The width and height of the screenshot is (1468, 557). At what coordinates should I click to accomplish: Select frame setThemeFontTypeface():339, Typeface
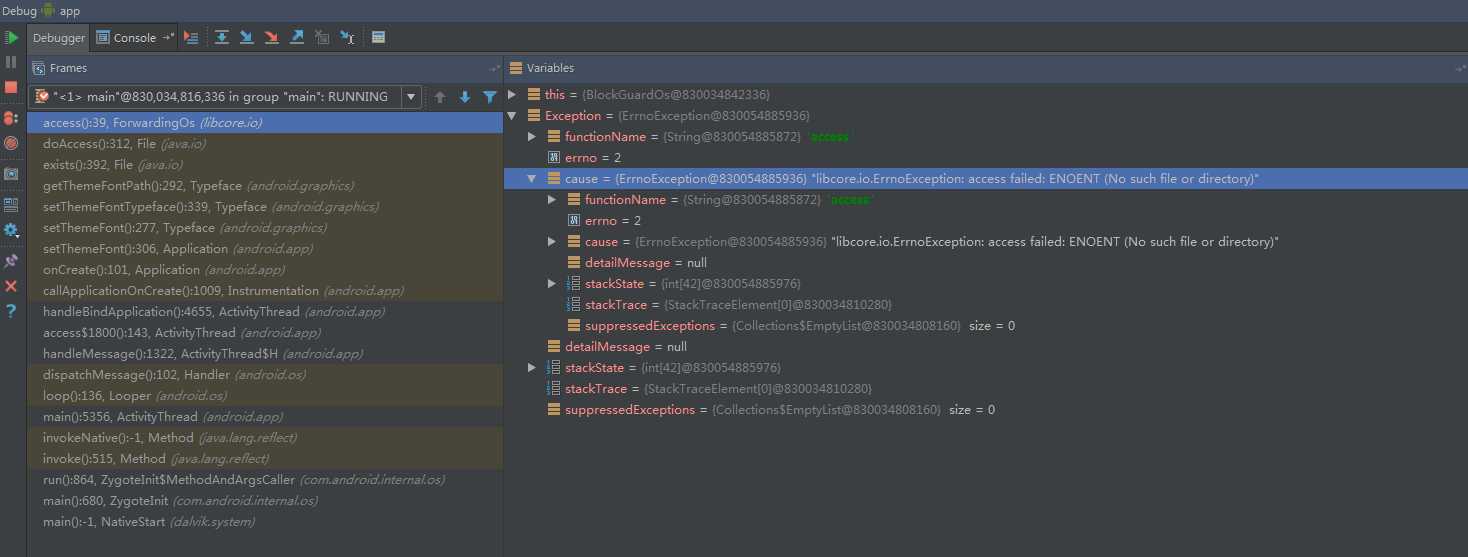tap(265, 206)
